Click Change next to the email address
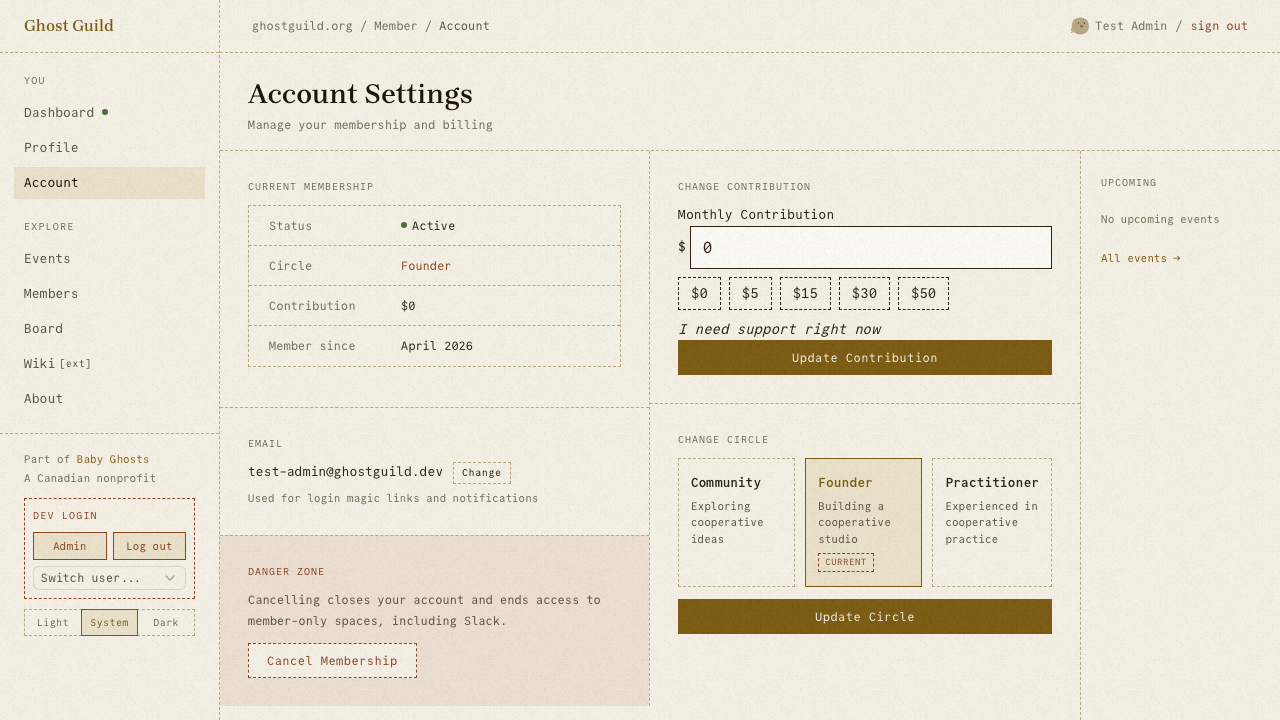 click(x=482, y=473)
